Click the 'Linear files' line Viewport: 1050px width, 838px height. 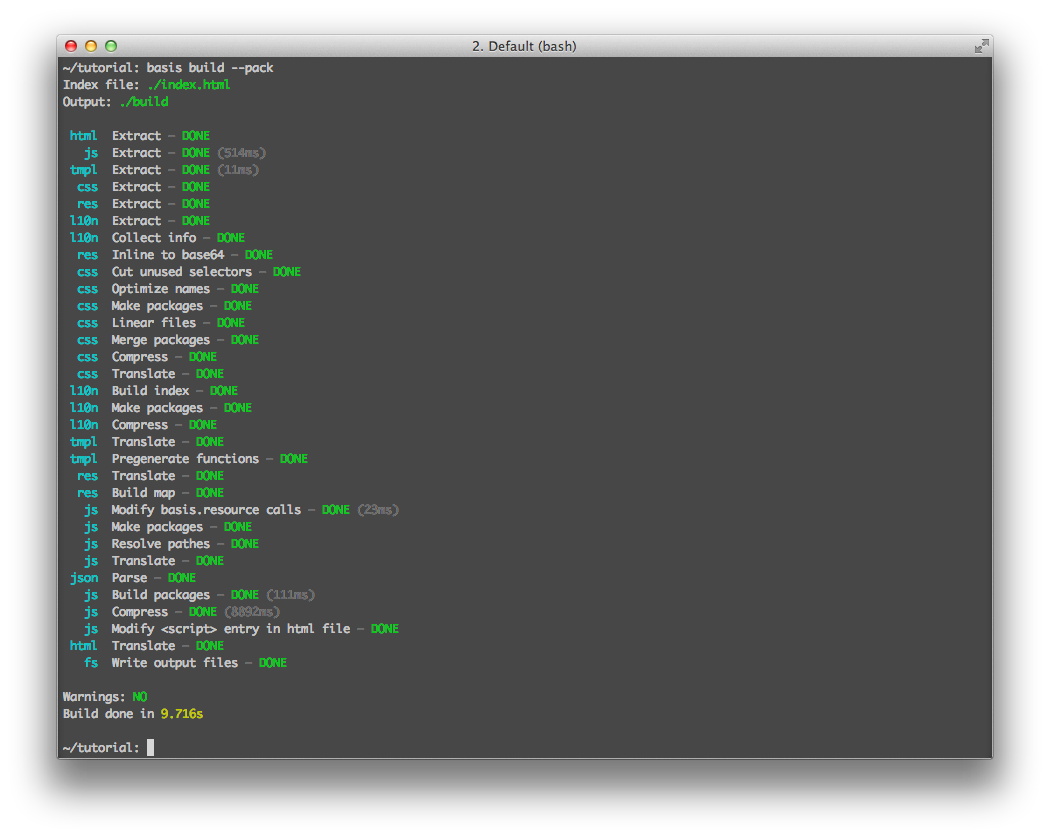161,323
